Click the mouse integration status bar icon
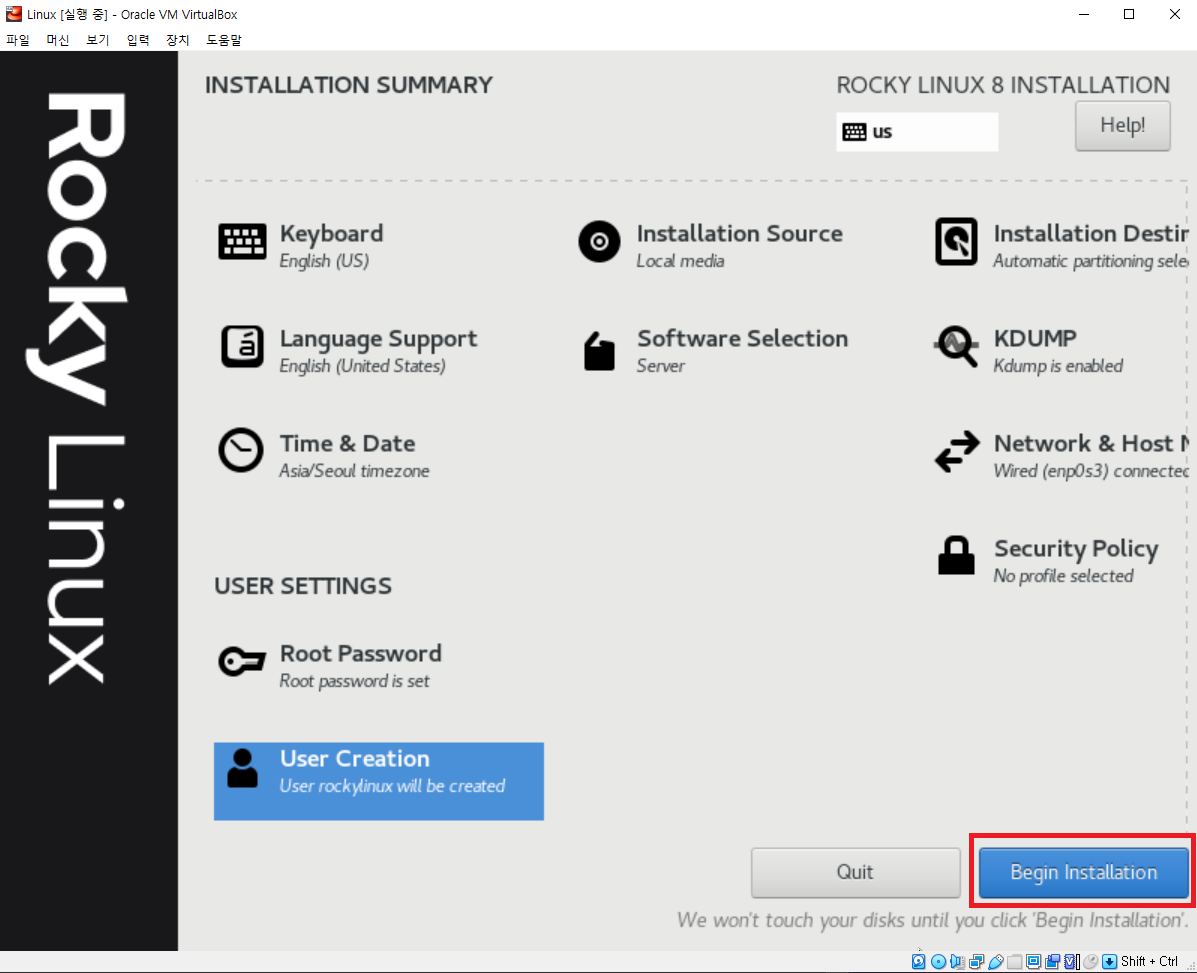This screenshot has width=1197, height=973. [x=1091, y=961]
